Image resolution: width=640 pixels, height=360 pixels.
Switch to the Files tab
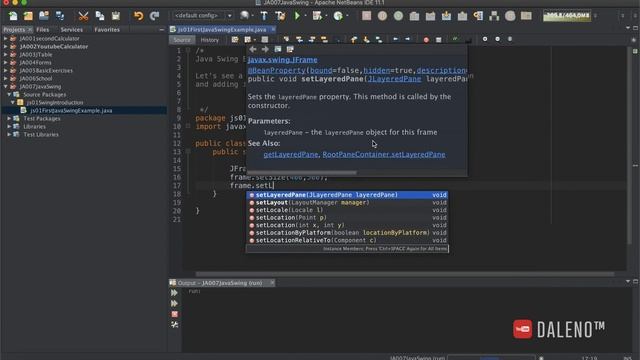pos(42,30)
